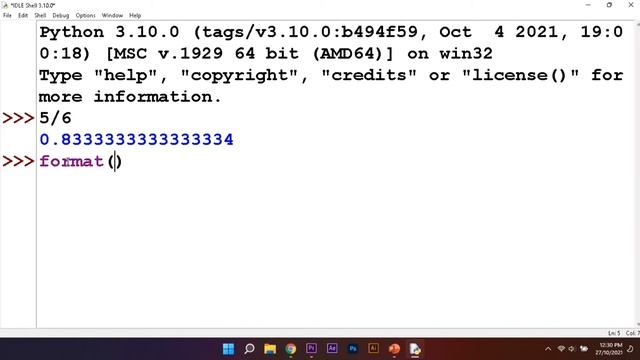
Task: Click the prompt beside format(
Action: pyautogui.click(x=18, y=162)
